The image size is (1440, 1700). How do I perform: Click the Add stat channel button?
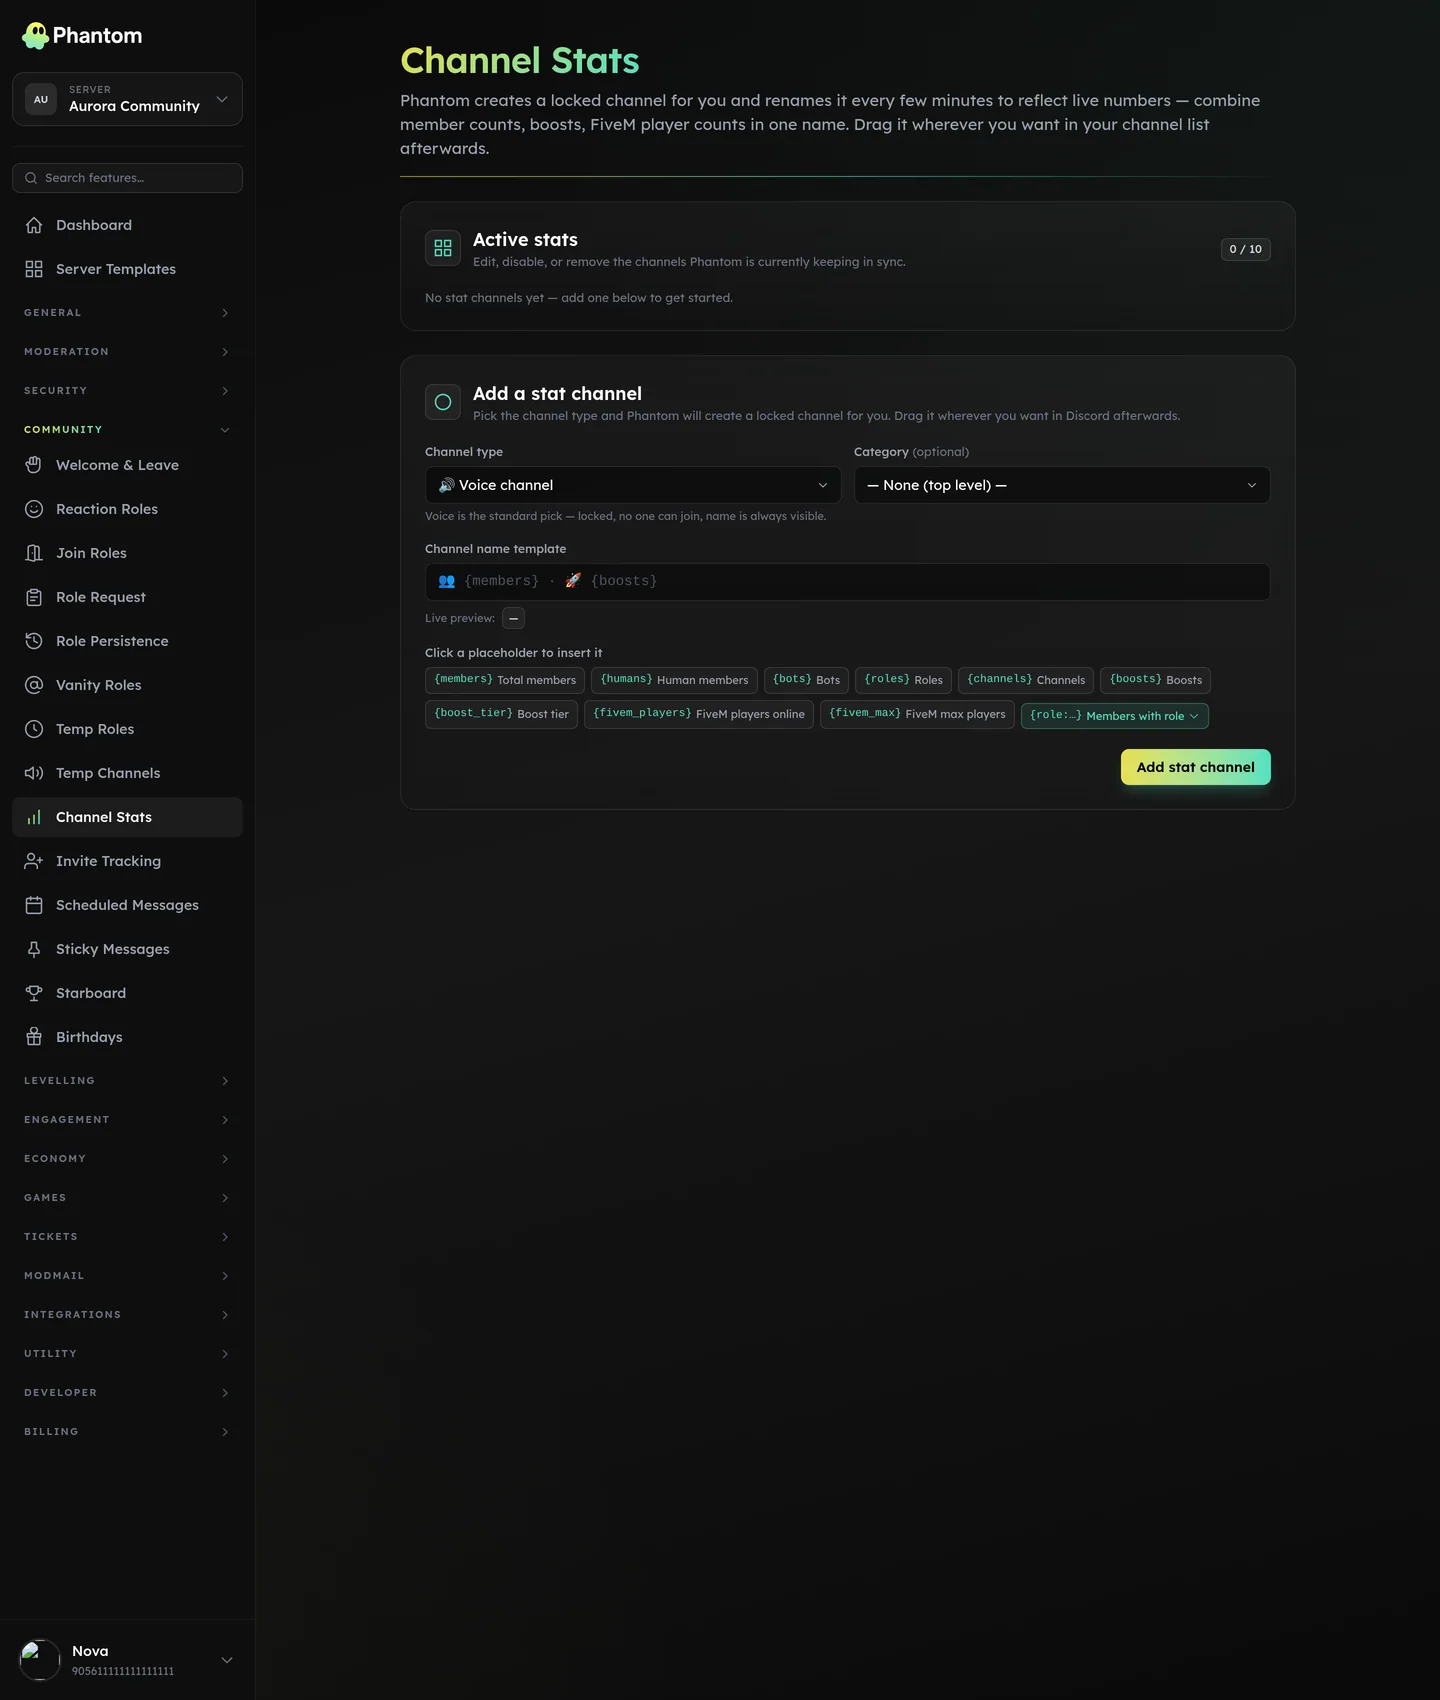click(x=1195, y=767)
